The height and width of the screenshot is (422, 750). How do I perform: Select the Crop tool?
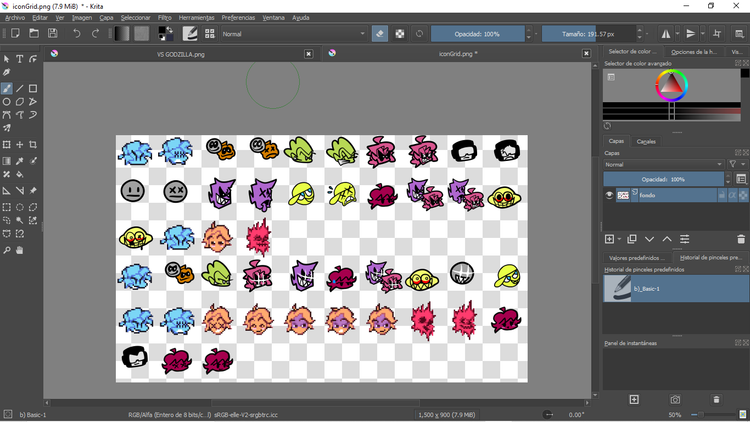pyautogui.click(x=33, y=144)
